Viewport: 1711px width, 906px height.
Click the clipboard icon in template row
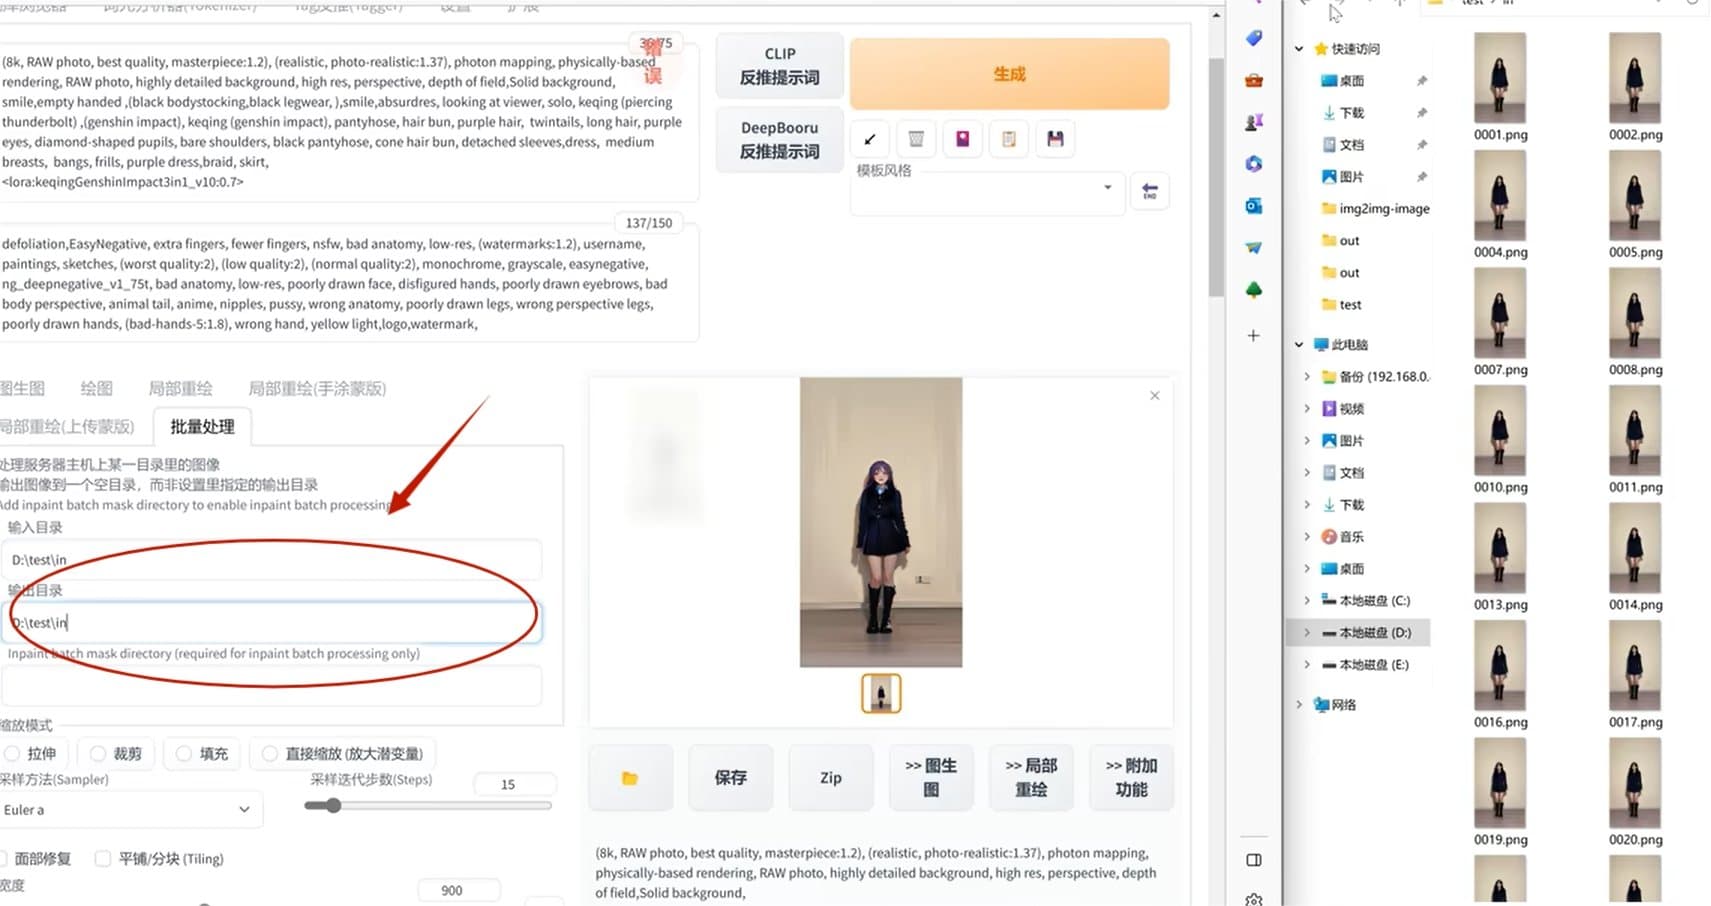tap(1008, 139)
